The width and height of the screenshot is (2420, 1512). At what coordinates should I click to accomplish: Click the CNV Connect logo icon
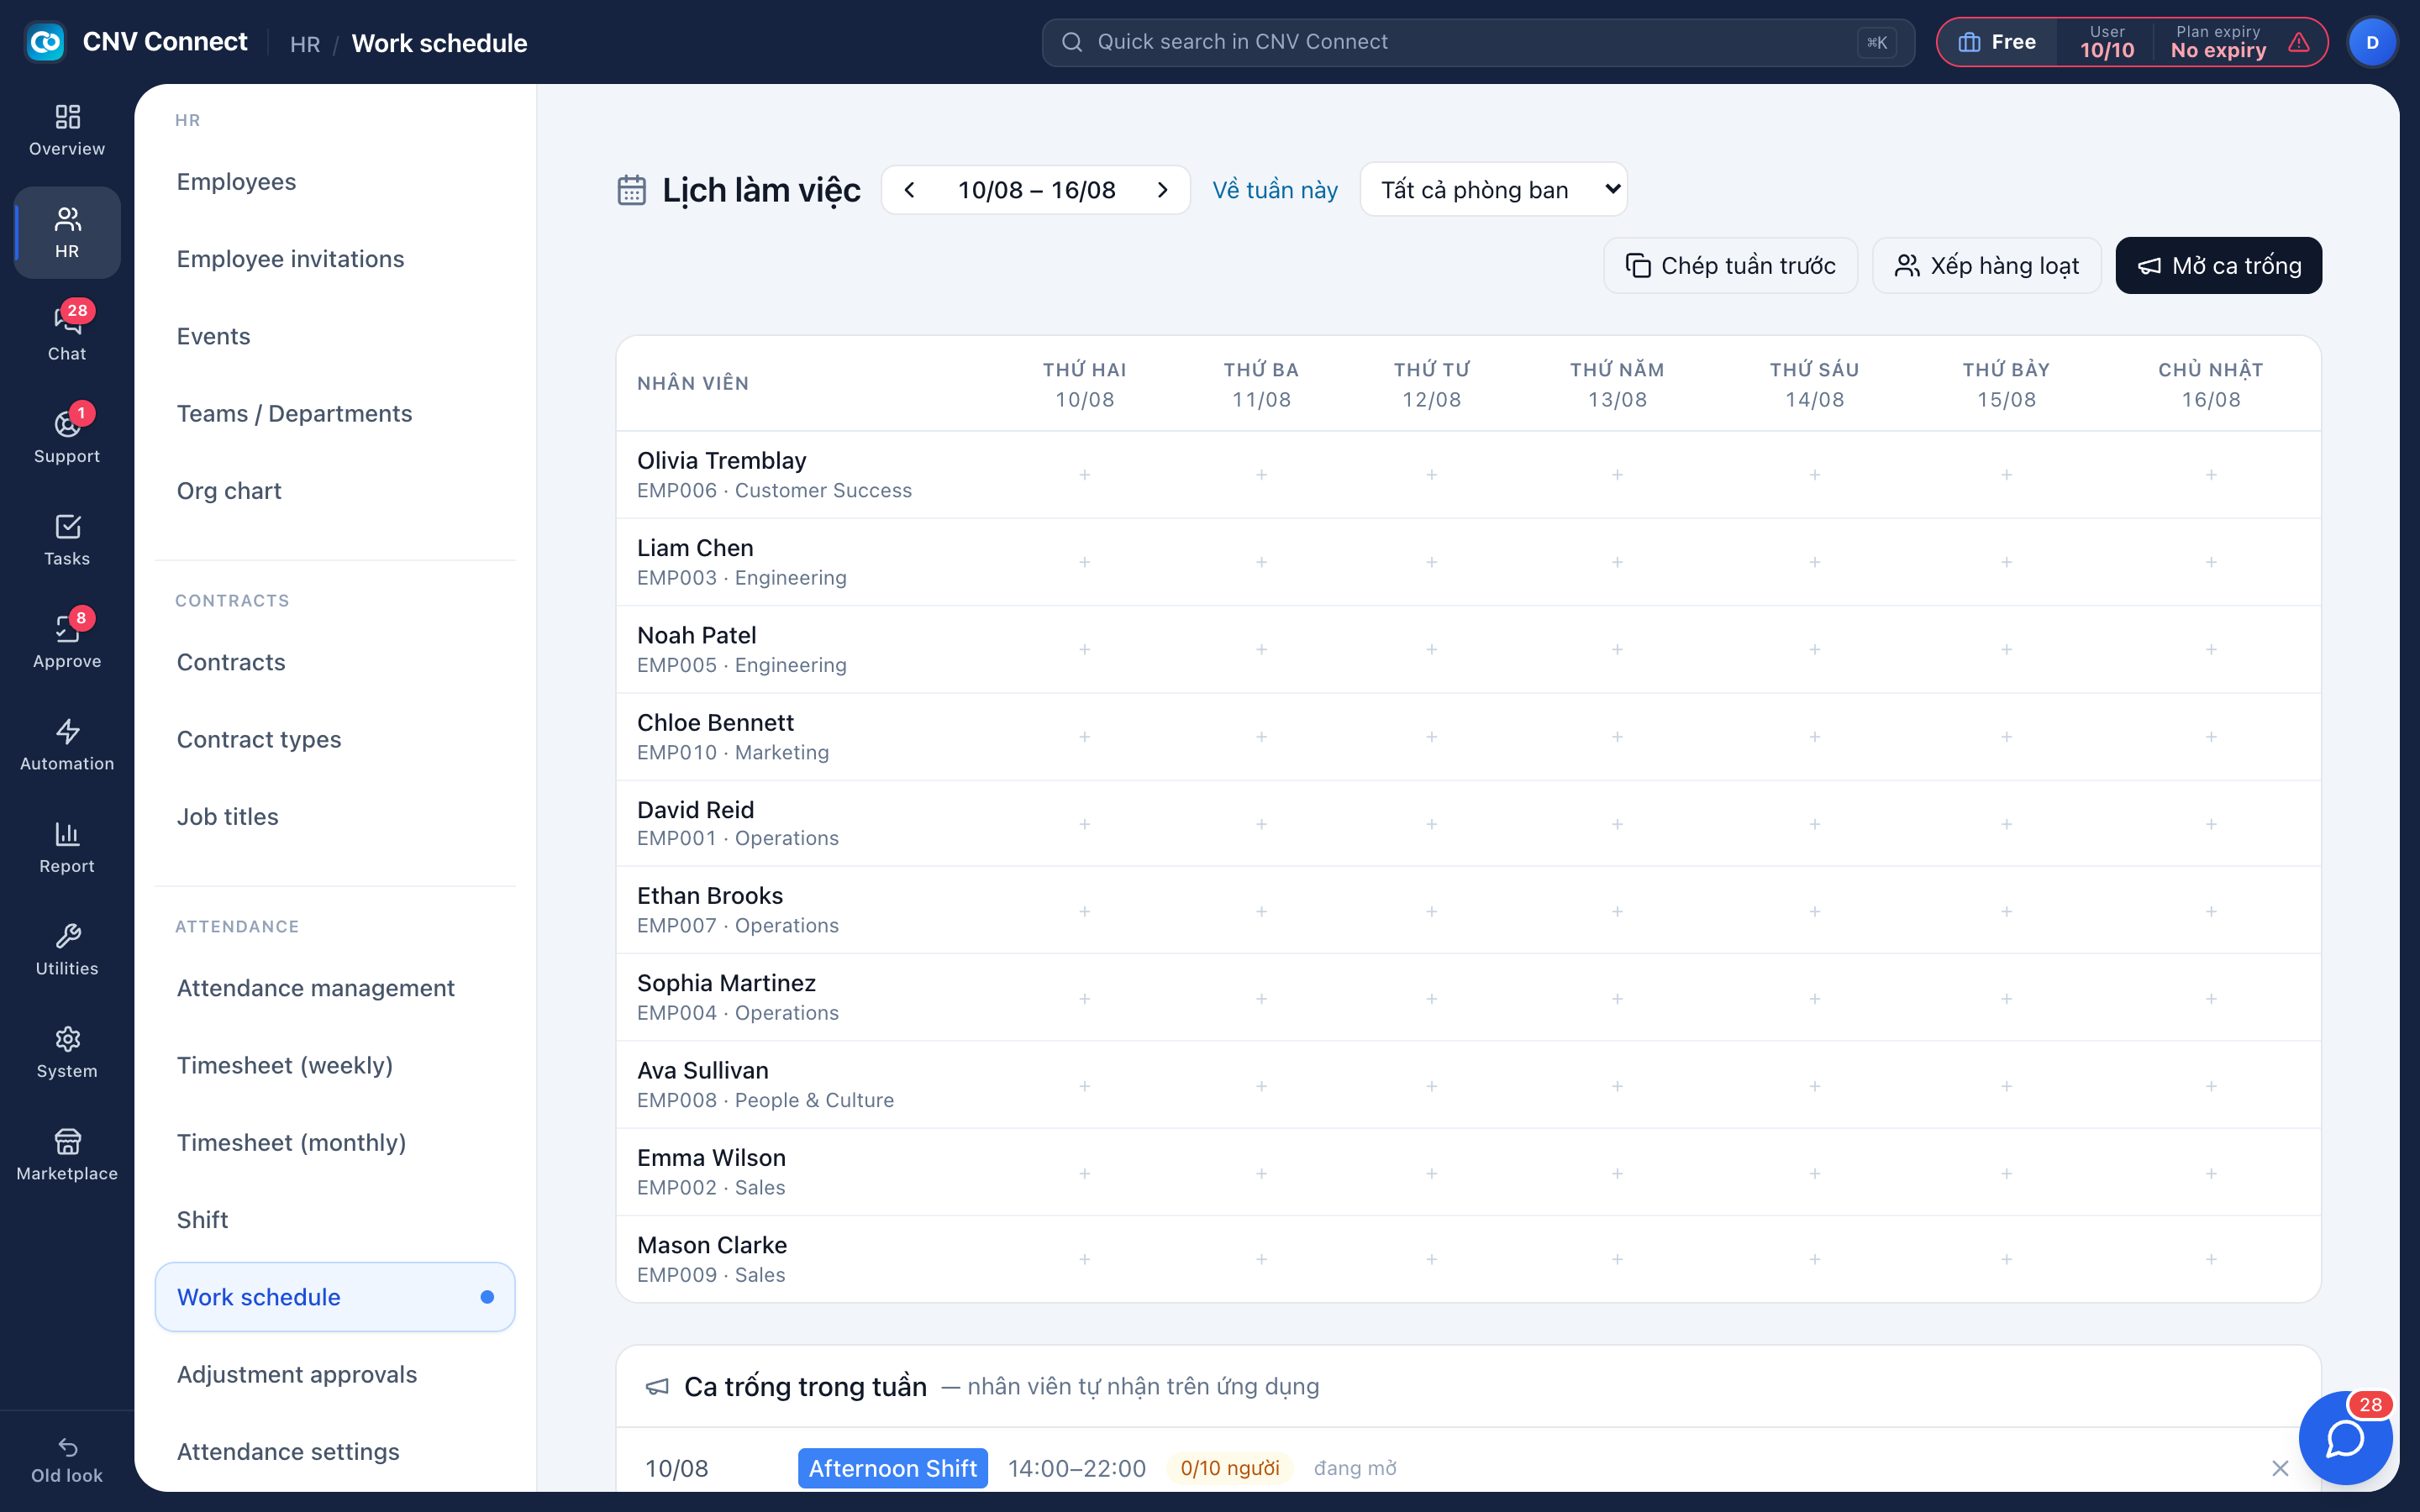(x=45, y=42)
